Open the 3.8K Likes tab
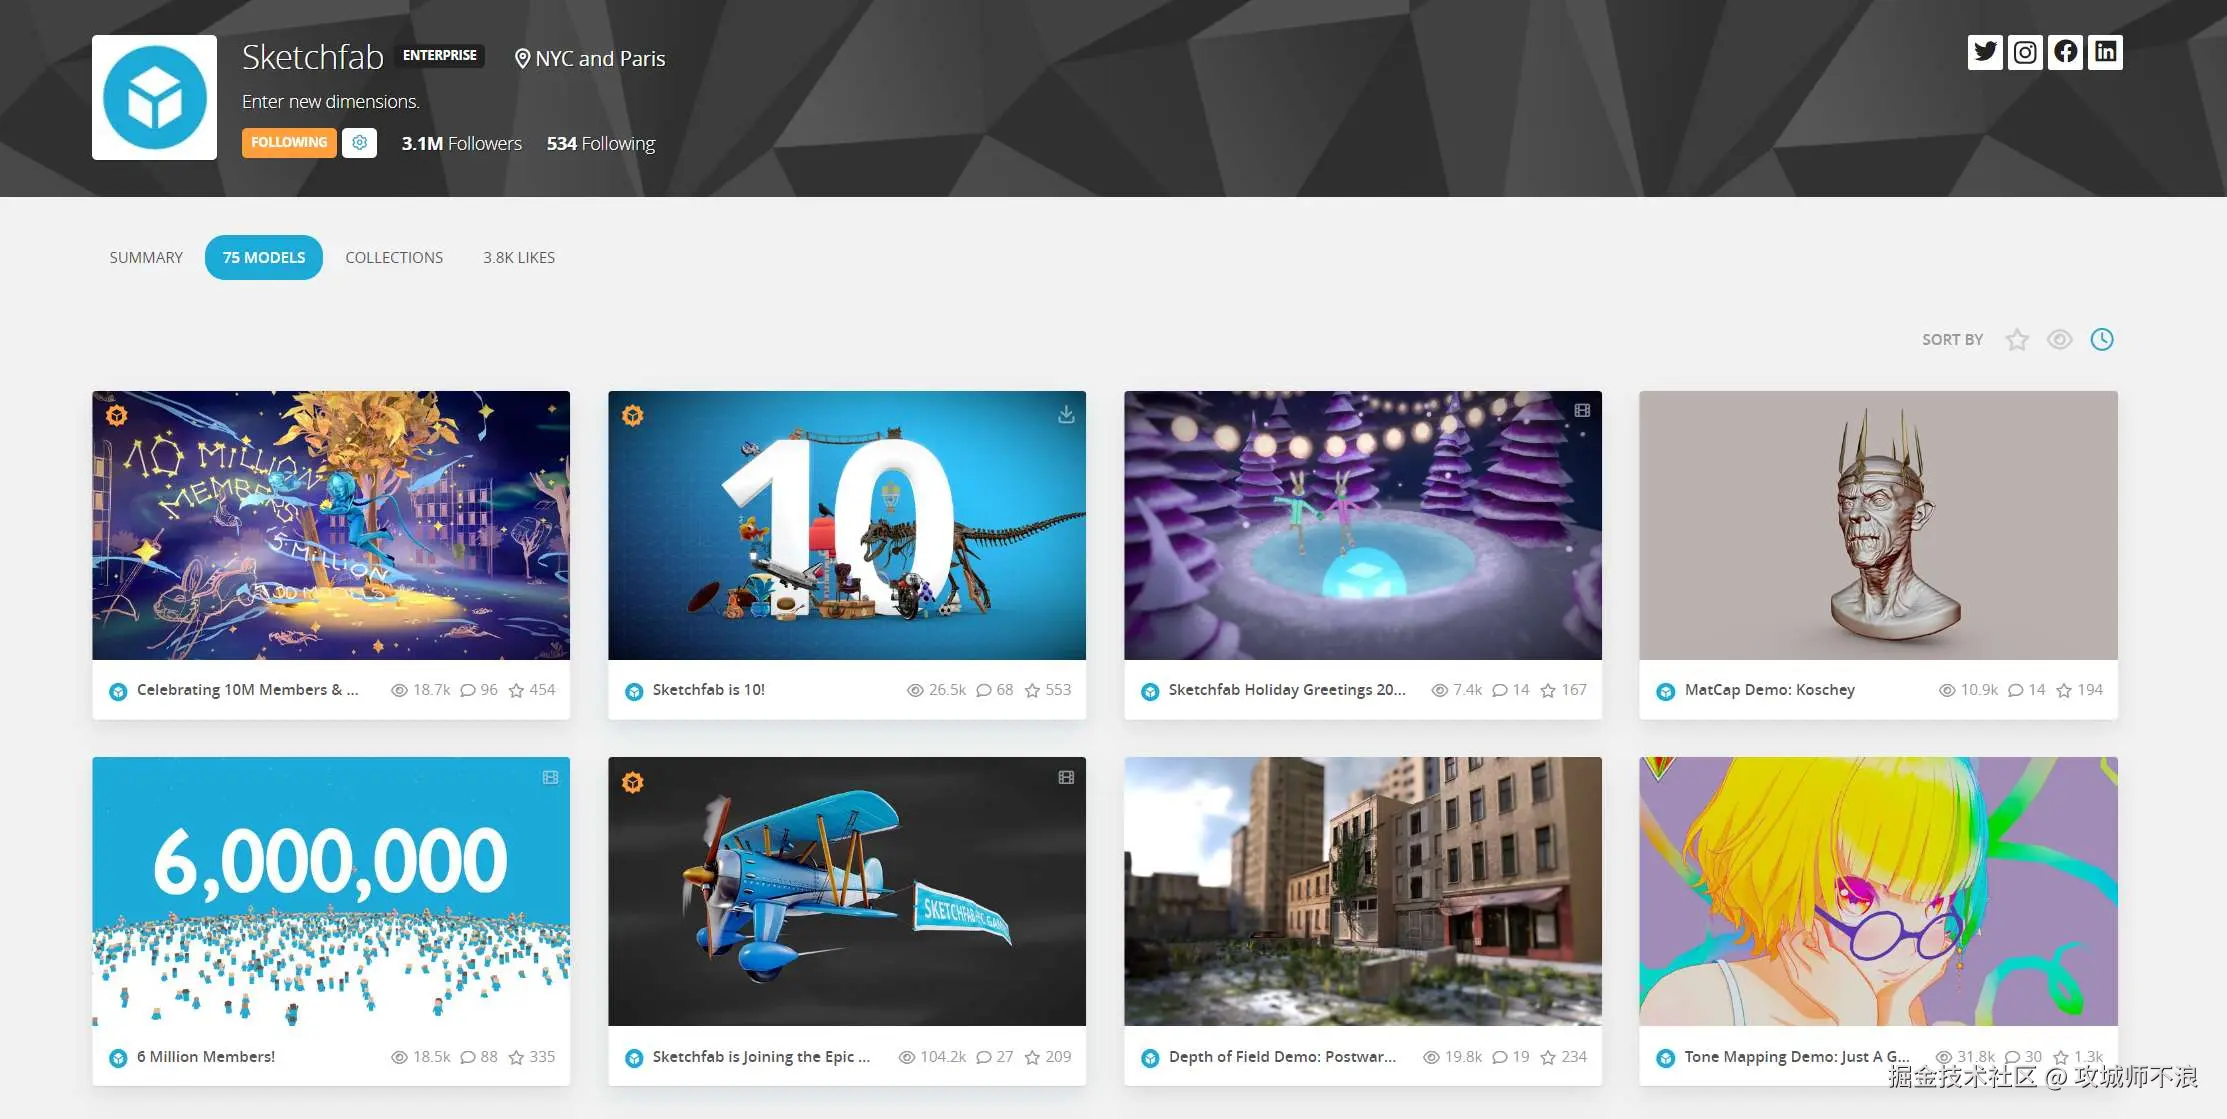 click(519, 258)
